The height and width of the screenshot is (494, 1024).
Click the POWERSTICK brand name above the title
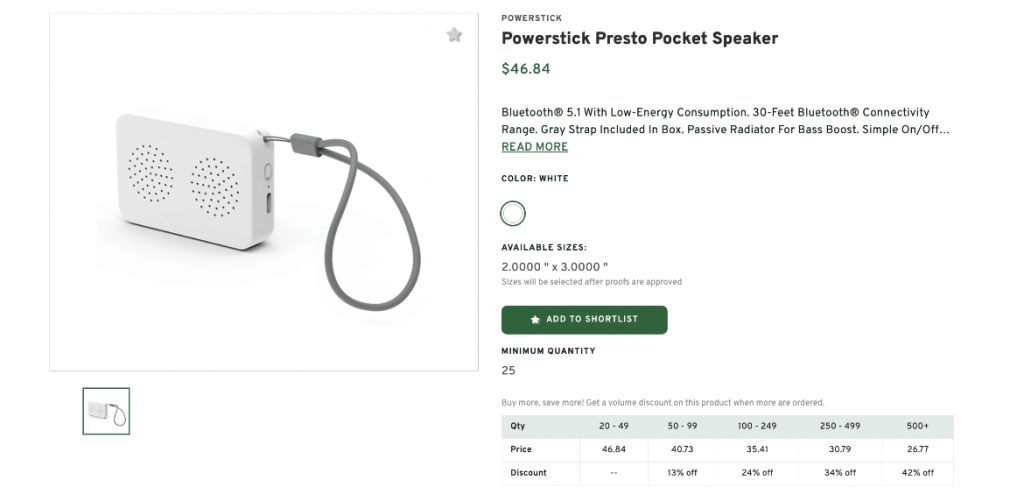click(x=531, y=17)
